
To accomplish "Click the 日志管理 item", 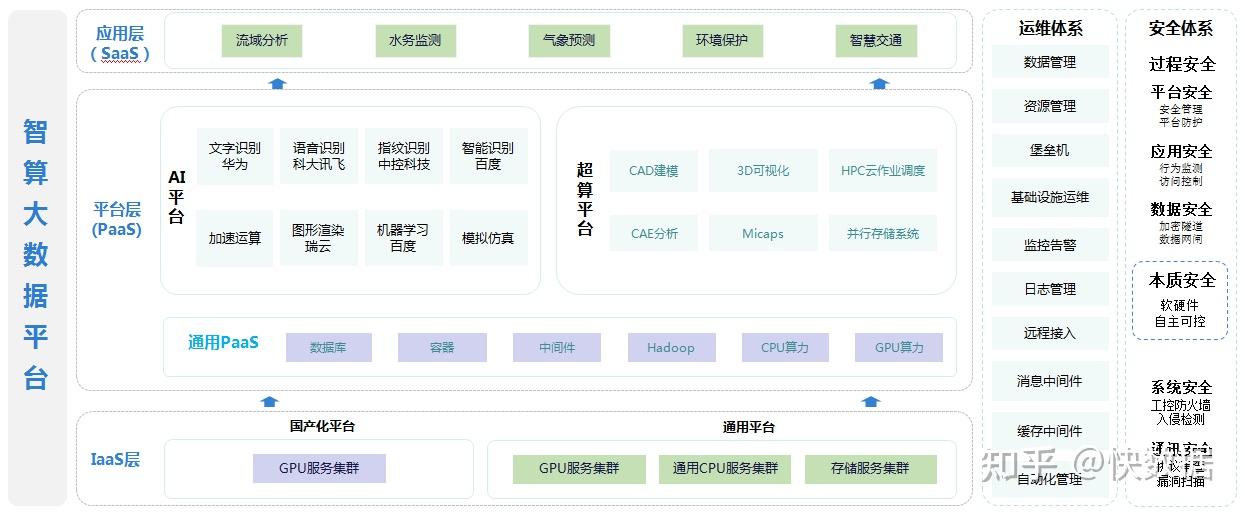I will 1050,289.
